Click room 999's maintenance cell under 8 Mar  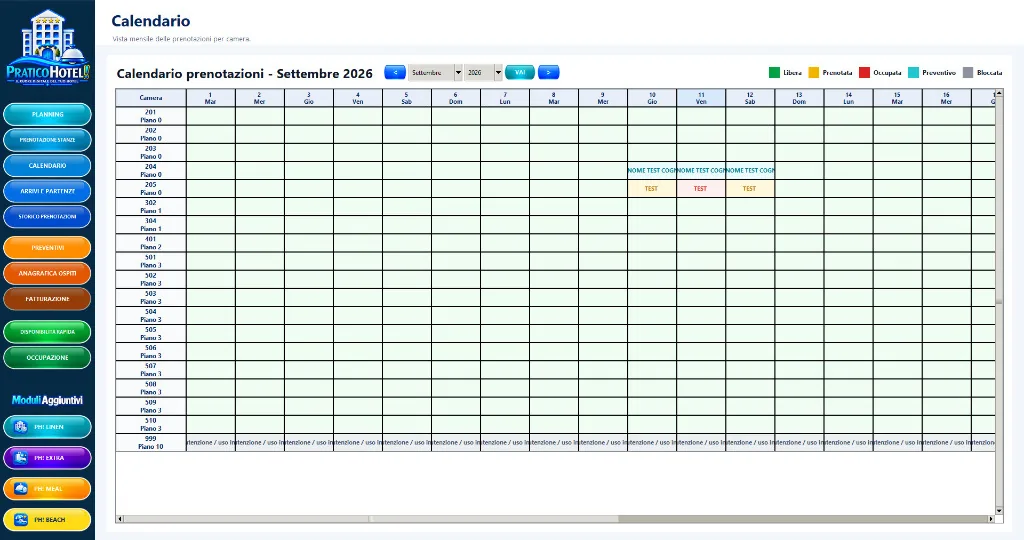554,443
